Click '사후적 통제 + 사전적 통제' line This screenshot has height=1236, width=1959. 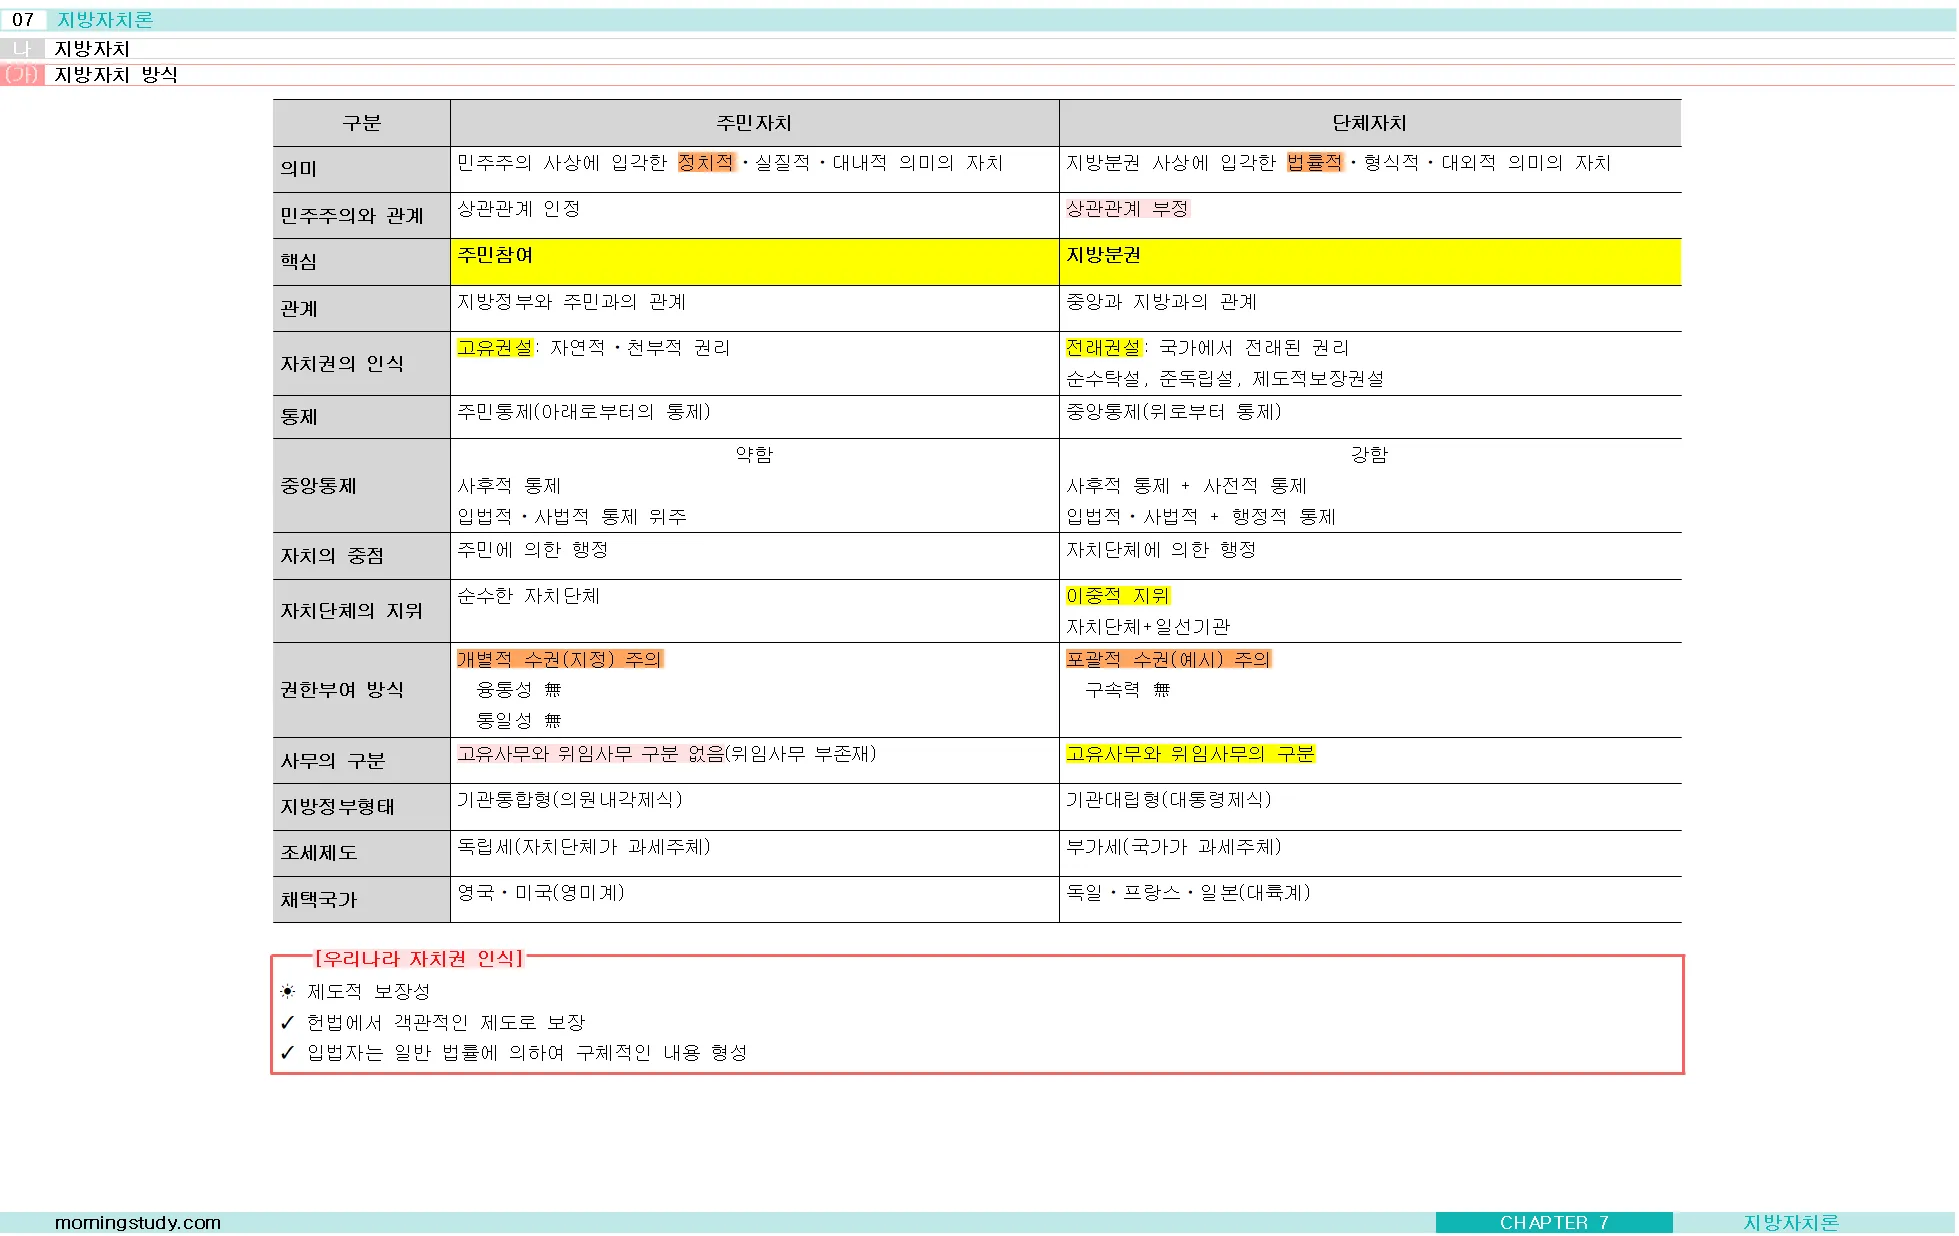coord(1186,486)
